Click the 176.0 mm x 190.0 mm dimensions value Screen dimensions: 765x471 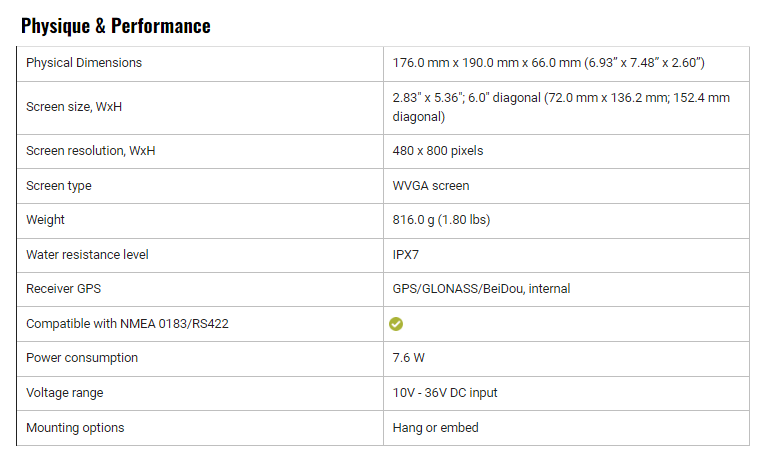pyautogui.click(x=548, y=63)
